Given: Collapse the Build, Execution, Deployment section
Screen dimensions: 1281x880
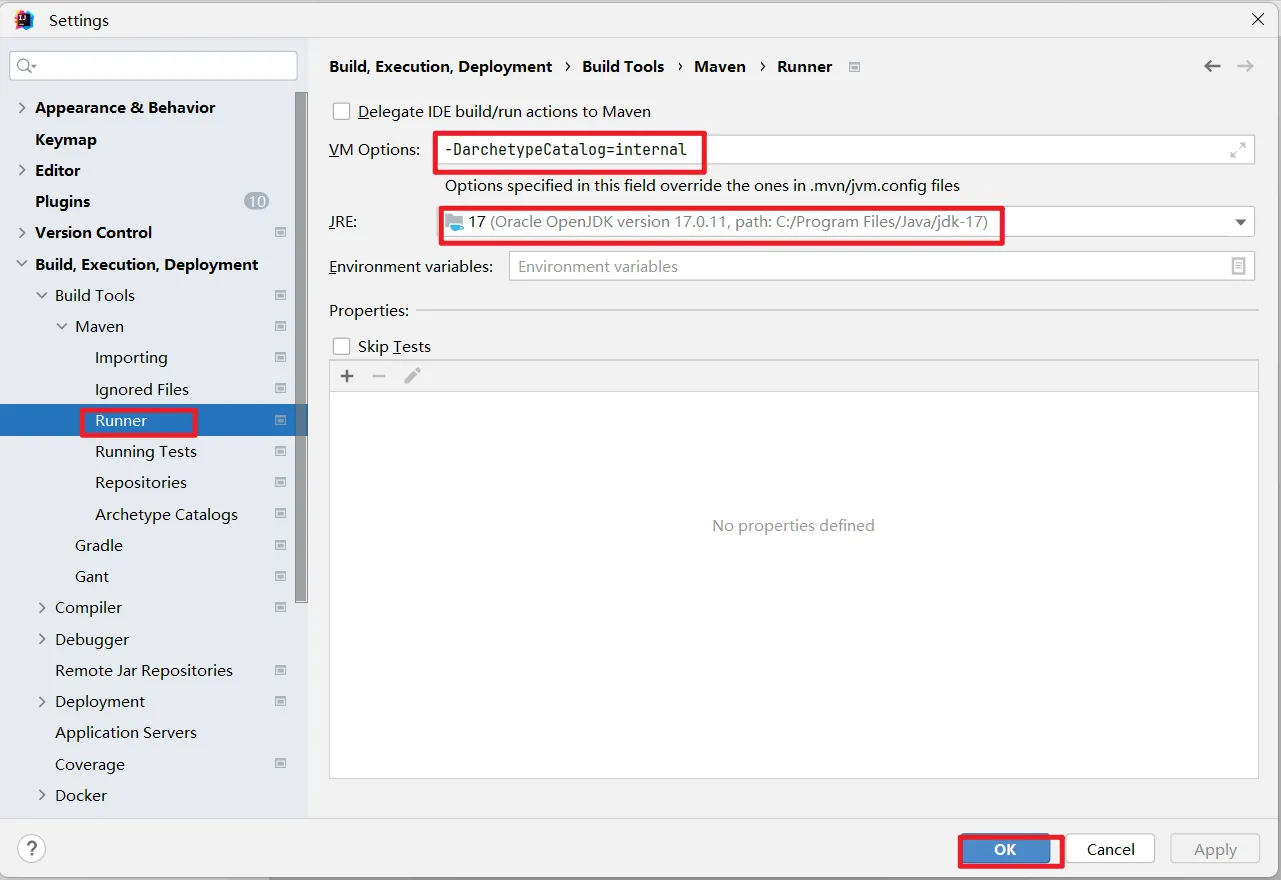Looking at the screenshot, I should 22,265.
